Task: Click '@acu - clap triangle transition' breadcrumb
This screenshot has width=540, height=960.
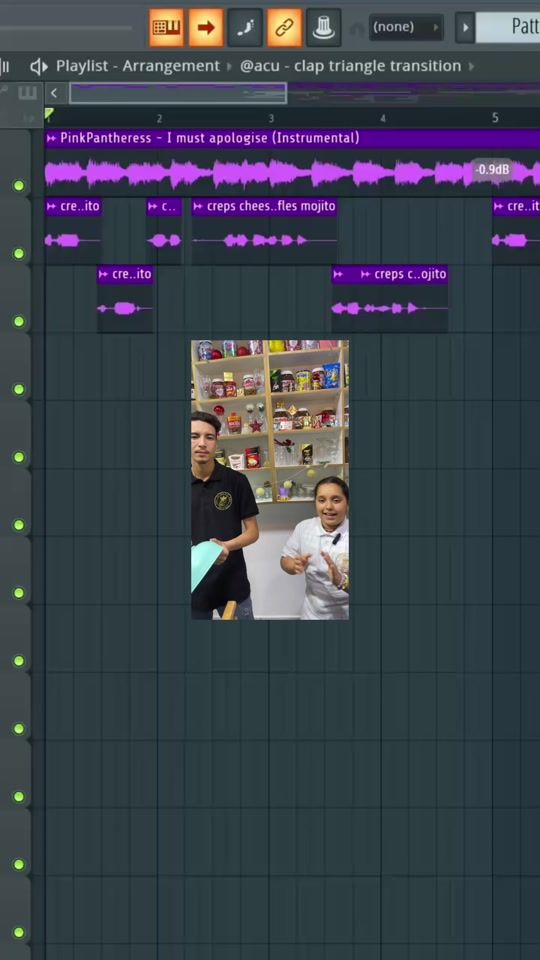Action: click(x=350, y=66)
